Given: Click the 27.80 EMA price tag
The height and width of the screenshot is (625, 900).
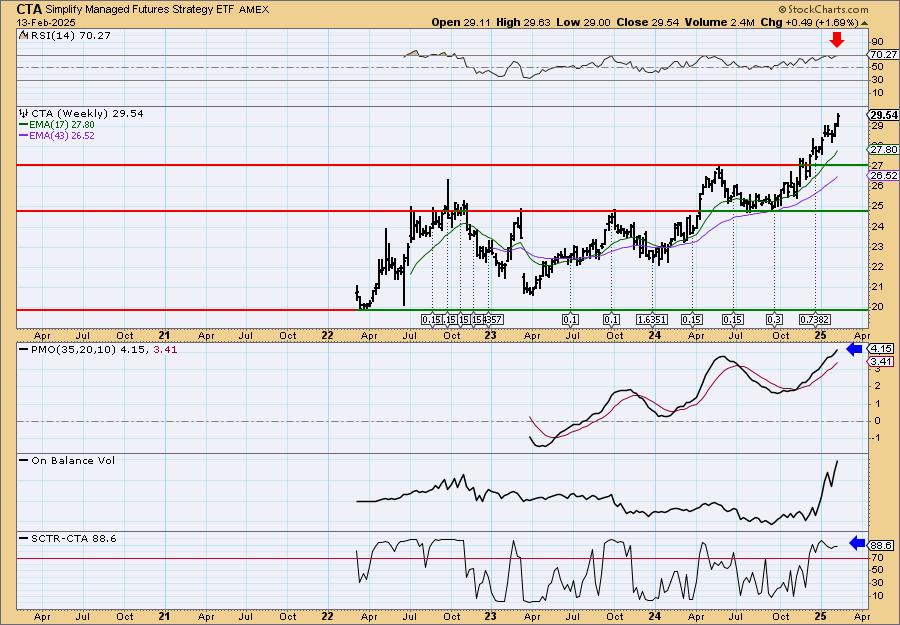Looking at the screenshot, I should coord(883,149).
